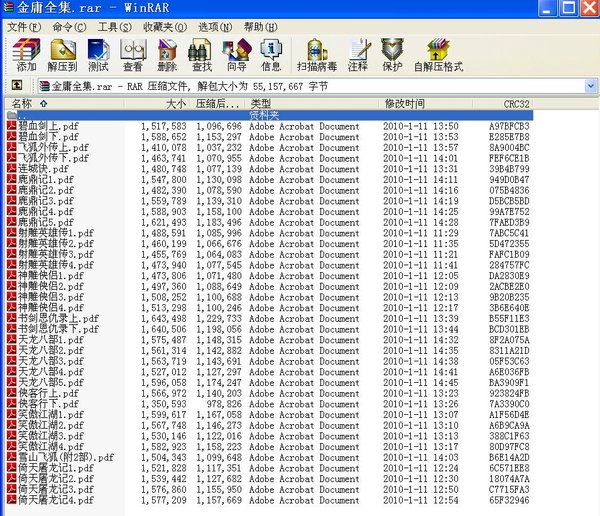Select the PDF icon of 侠客行上.pdf
The width and height of the screenshot is (600, 516).
(11, 393)
